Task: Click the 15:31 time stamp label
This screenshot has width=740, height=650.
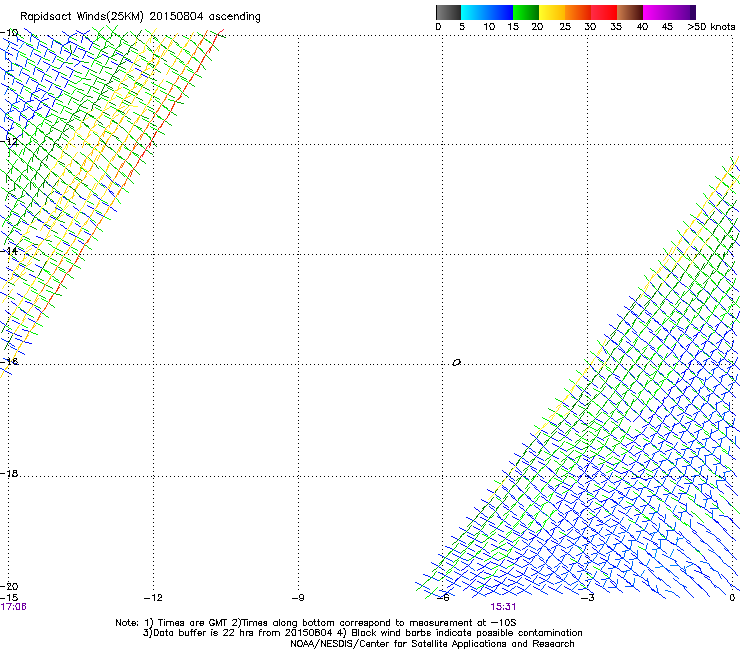Action: [x=503, y=607]
